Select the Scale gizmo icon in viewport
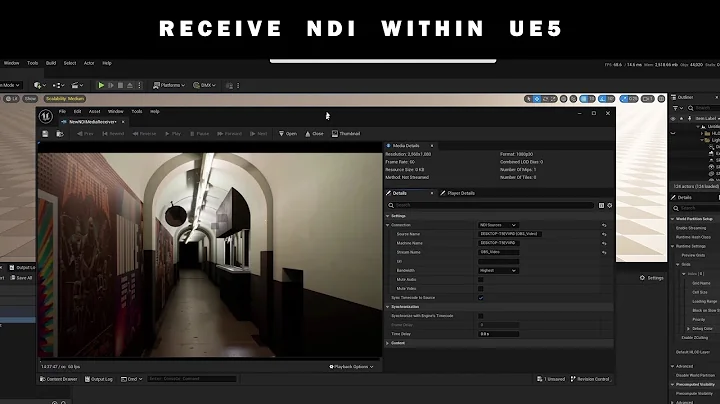This screenshot has height=404, width=720. coord(553,99)
